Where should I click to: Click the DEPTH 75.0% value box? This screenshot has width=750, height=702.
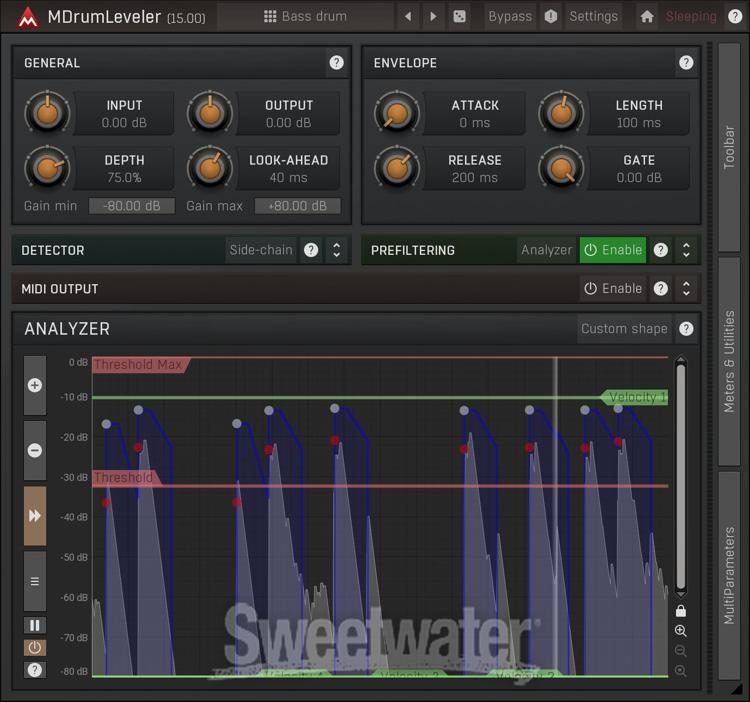(x=124, y=169)
